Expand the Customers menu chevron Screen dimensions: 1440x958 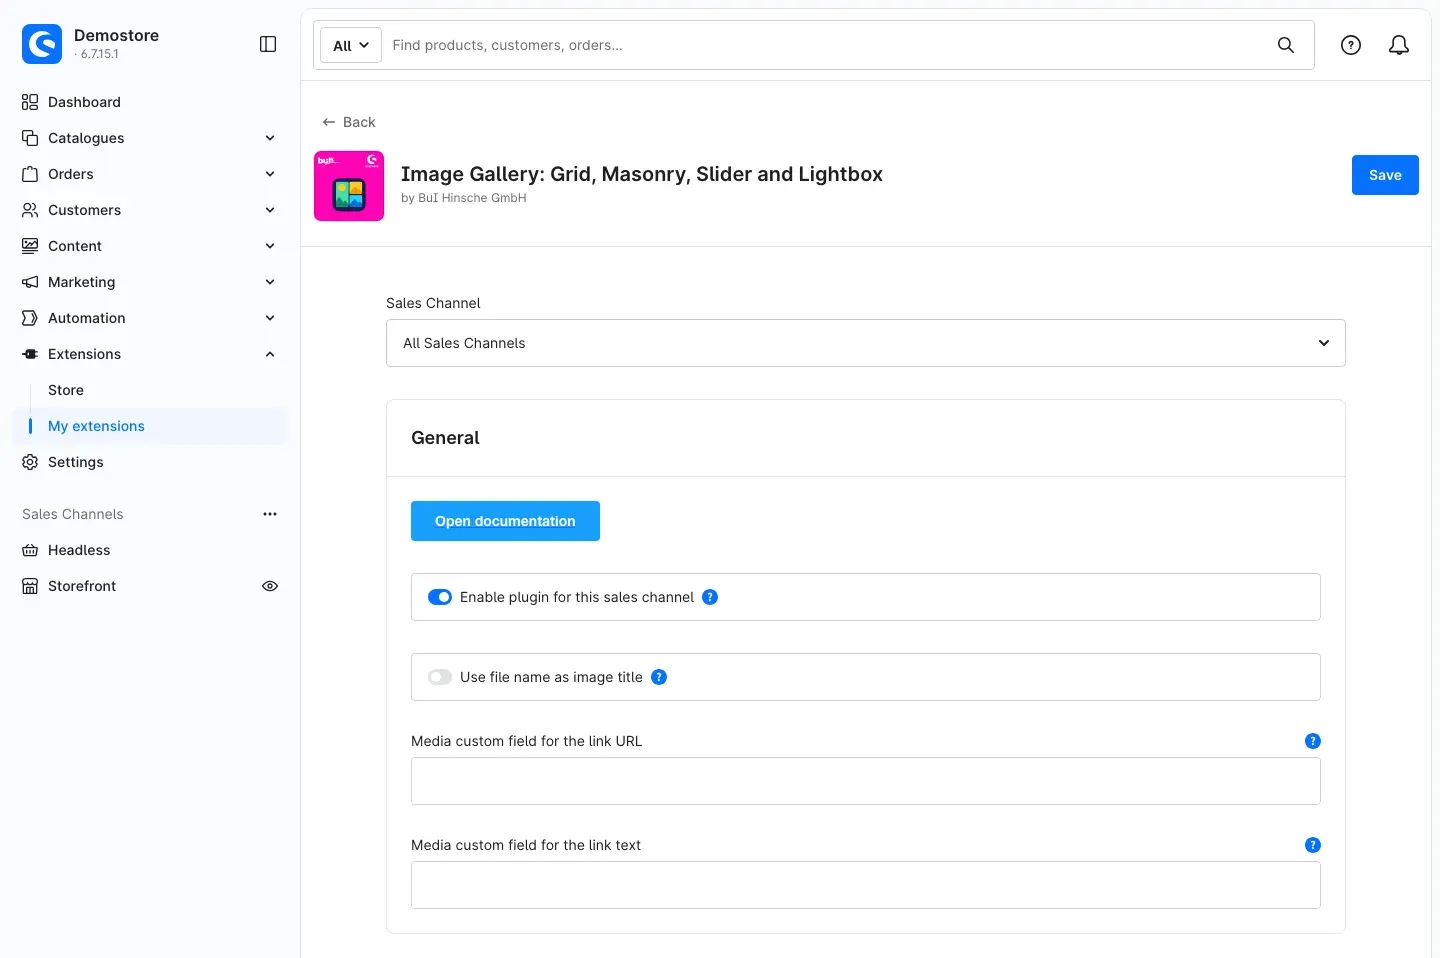click(270, 210)
